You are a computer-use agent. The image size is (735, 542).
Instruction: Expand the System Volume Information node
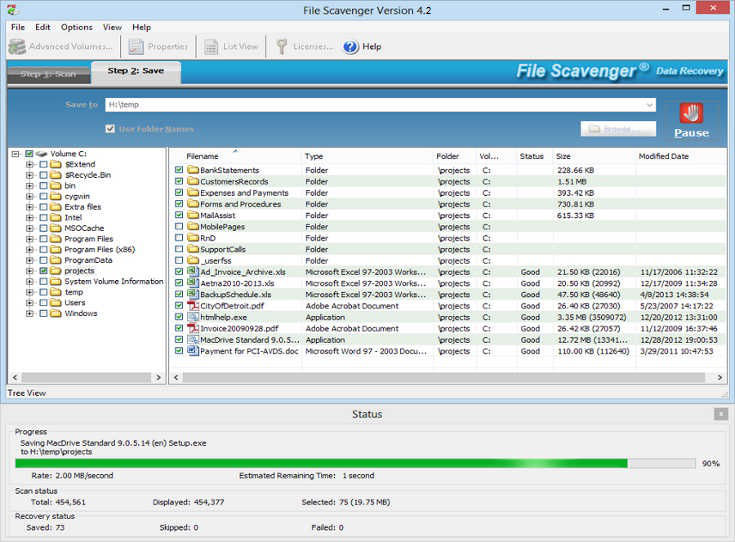click(30, 282)
